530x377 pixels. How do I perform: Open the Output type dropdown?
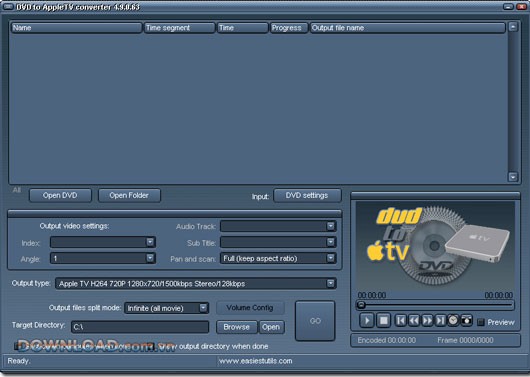[331, 283]
